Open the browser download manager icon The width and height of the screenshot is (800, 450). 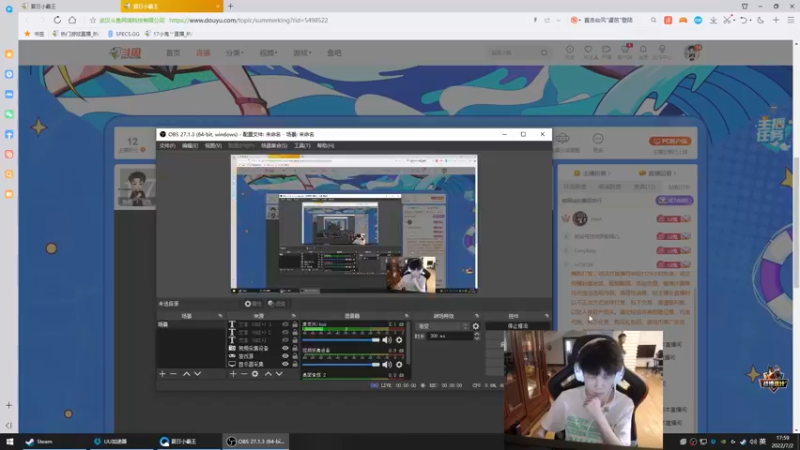(x=713, y=20)
